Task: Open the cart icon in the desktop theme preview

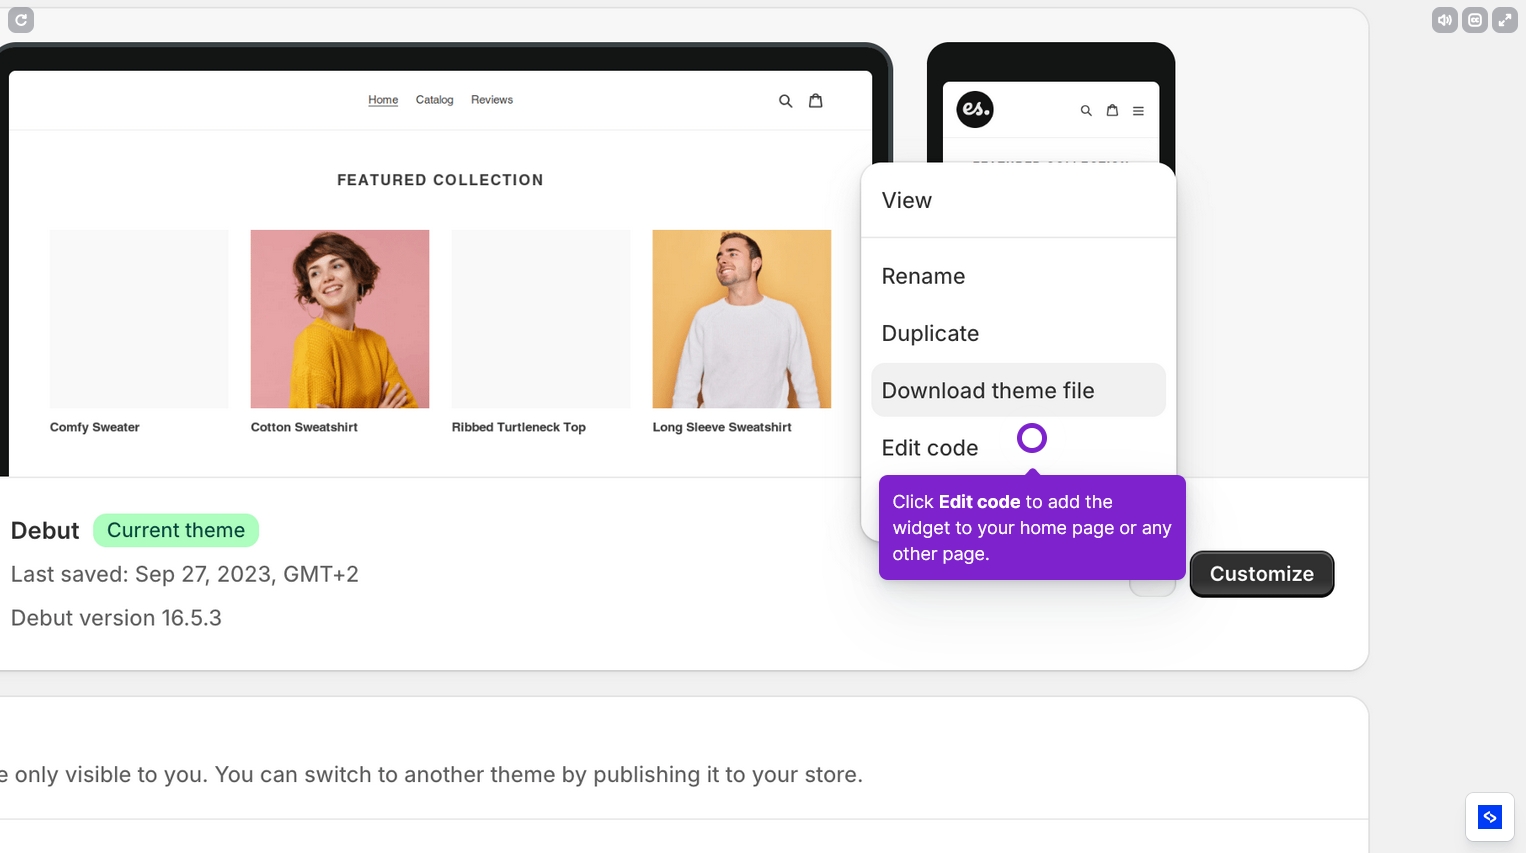Action: pyautogui.click(x=816, y=100)
